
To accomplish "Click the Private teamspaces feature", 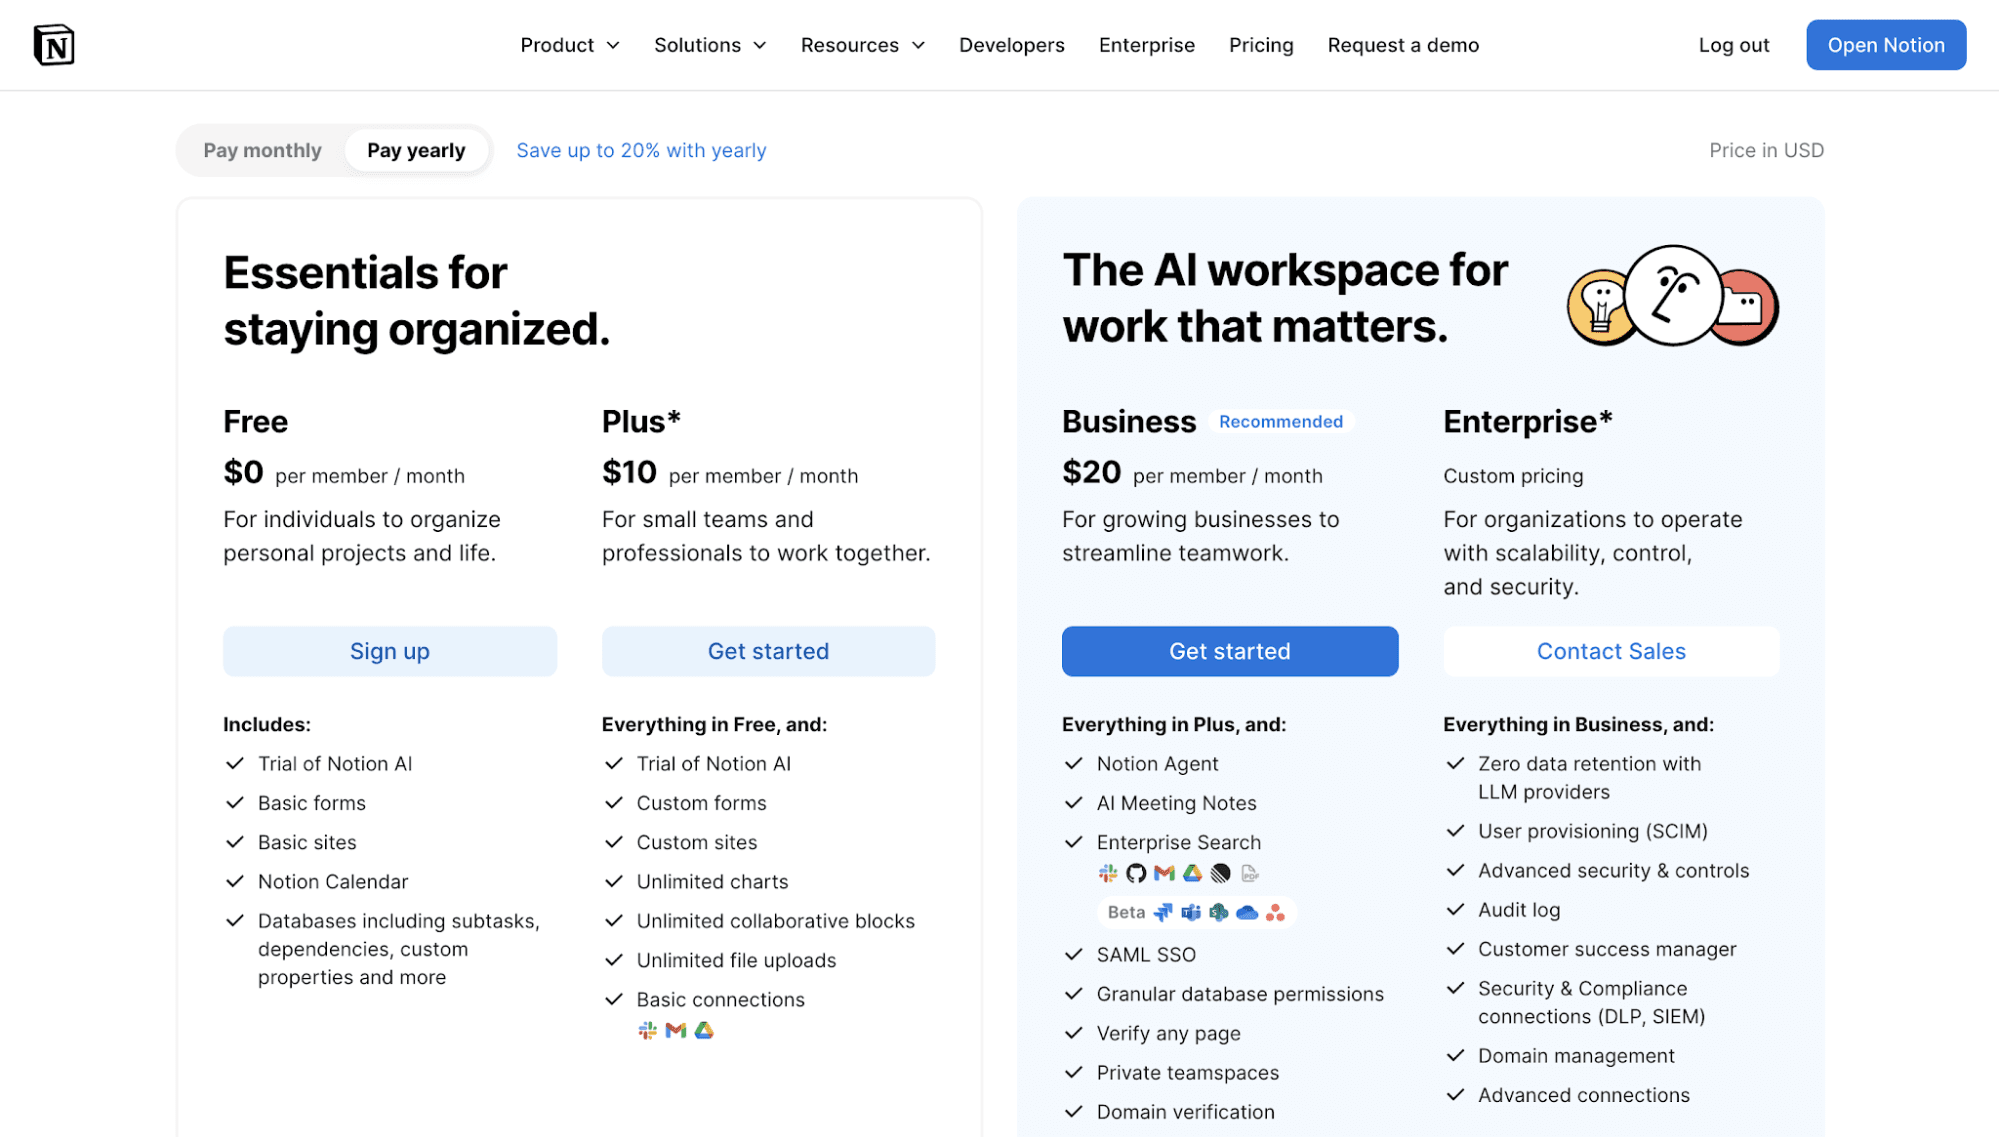I will 1188,1073.
